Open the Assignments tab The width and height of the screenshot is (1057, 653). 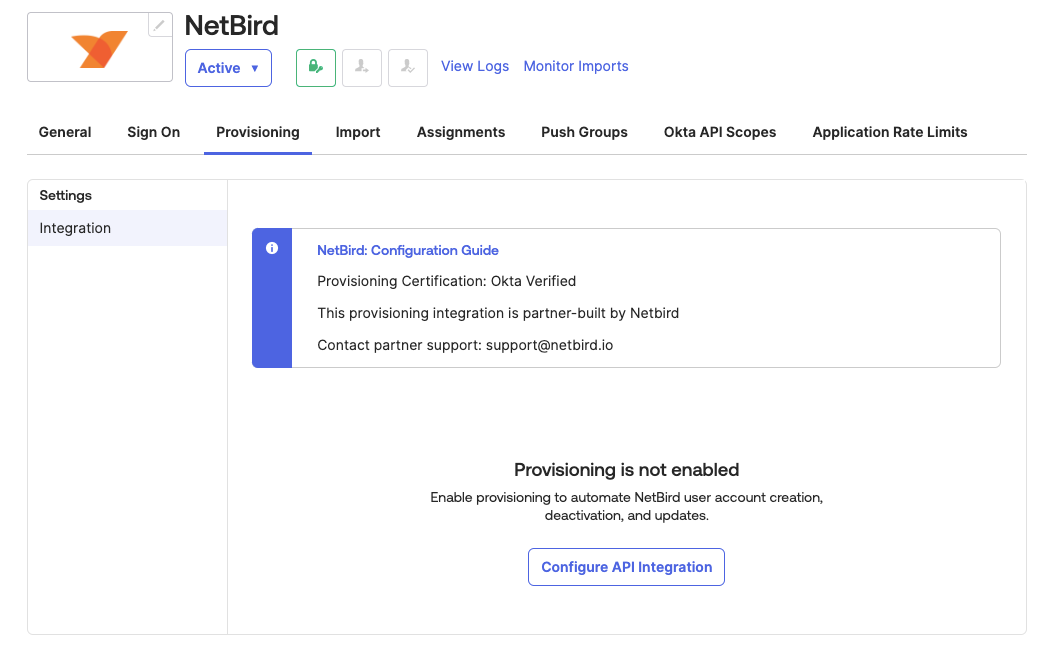pos(461,132)
